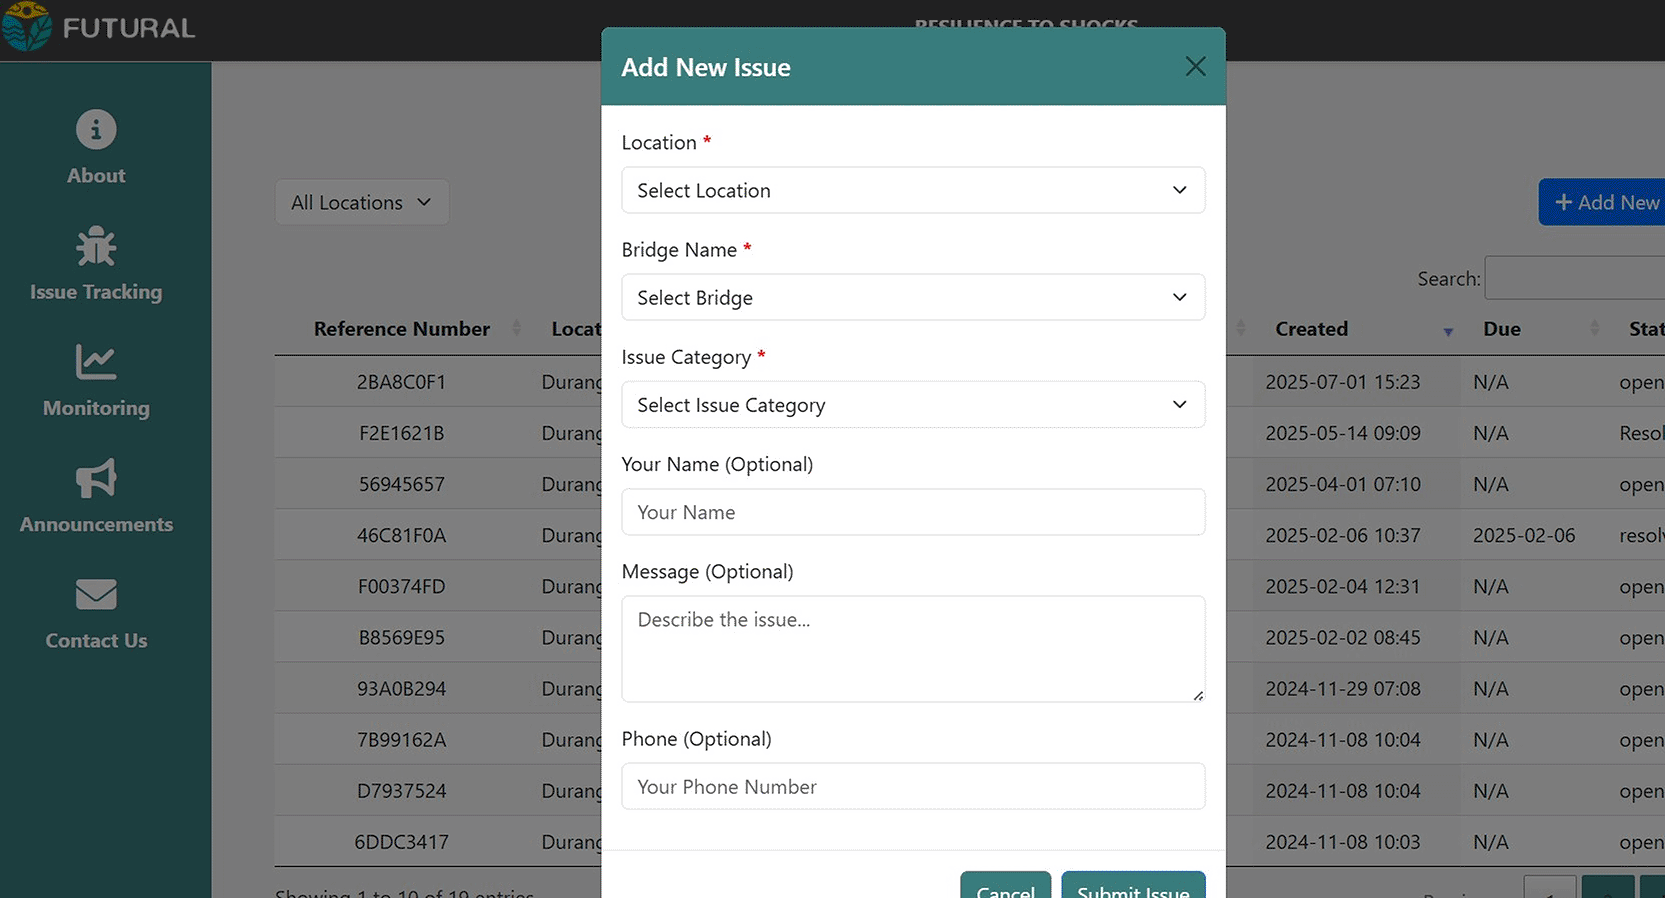
Task: Open the Select Issue Category dropdown
Action: tap(913, 404)
